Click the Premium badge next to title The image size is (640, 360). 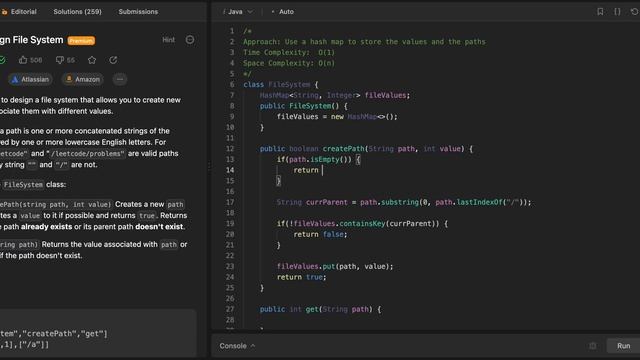[x=81, y=40]
